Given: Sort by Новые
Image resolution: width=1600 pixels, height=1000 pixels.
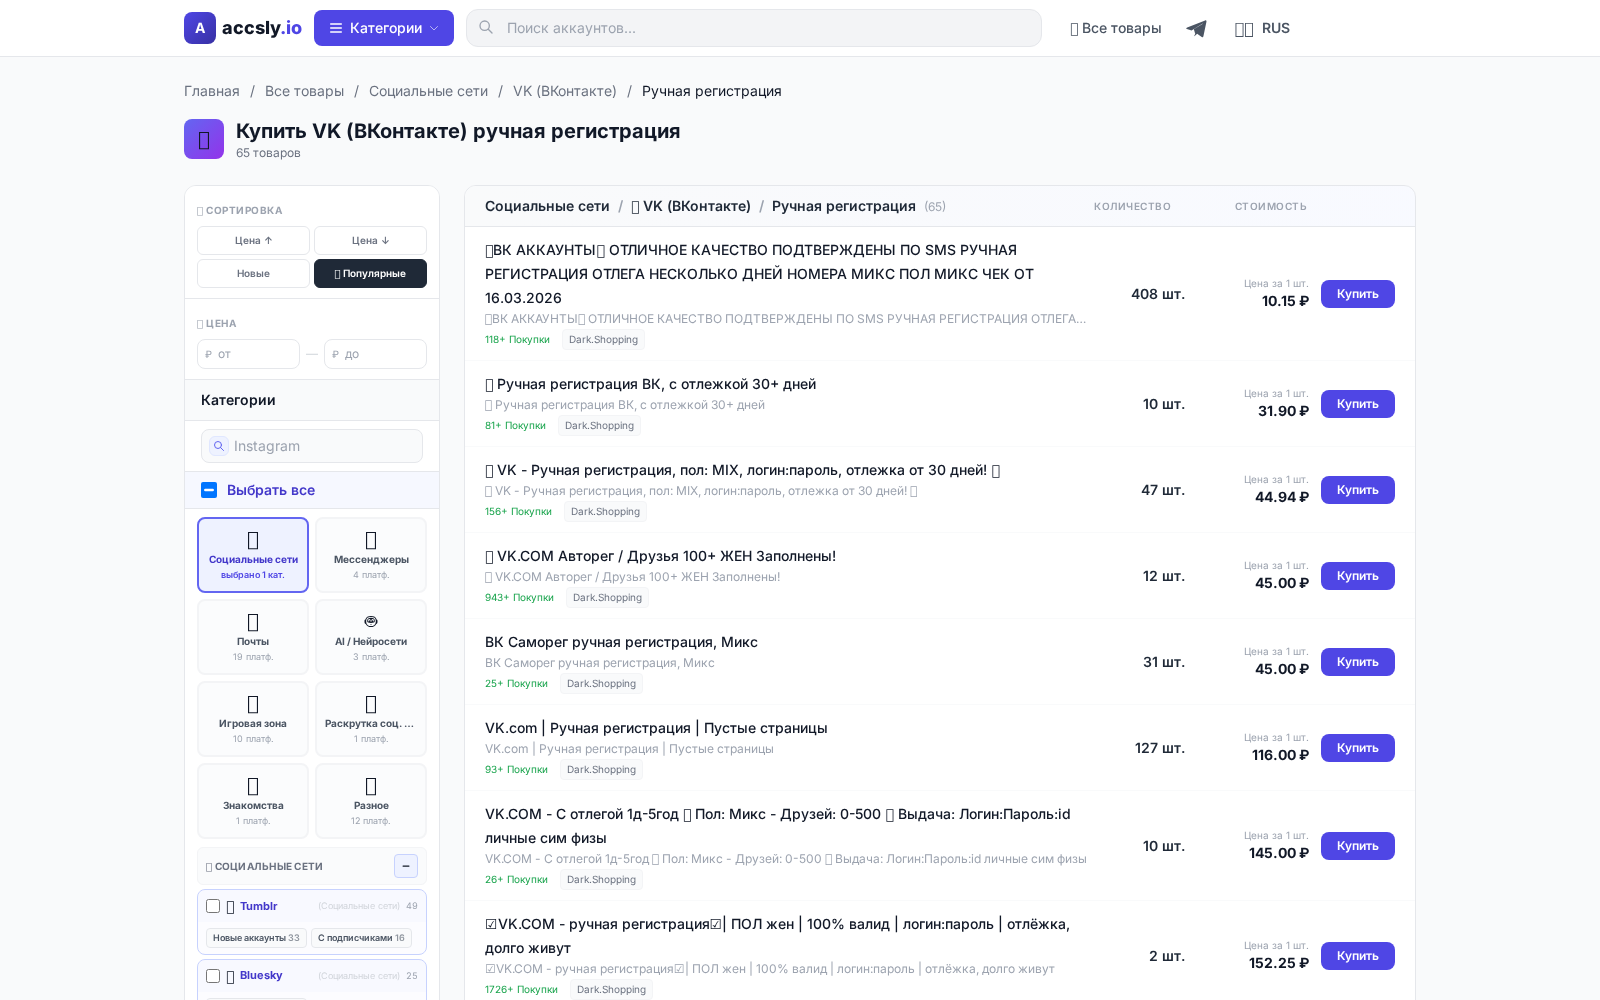Looking at the screenshot, I should [253, 273].
